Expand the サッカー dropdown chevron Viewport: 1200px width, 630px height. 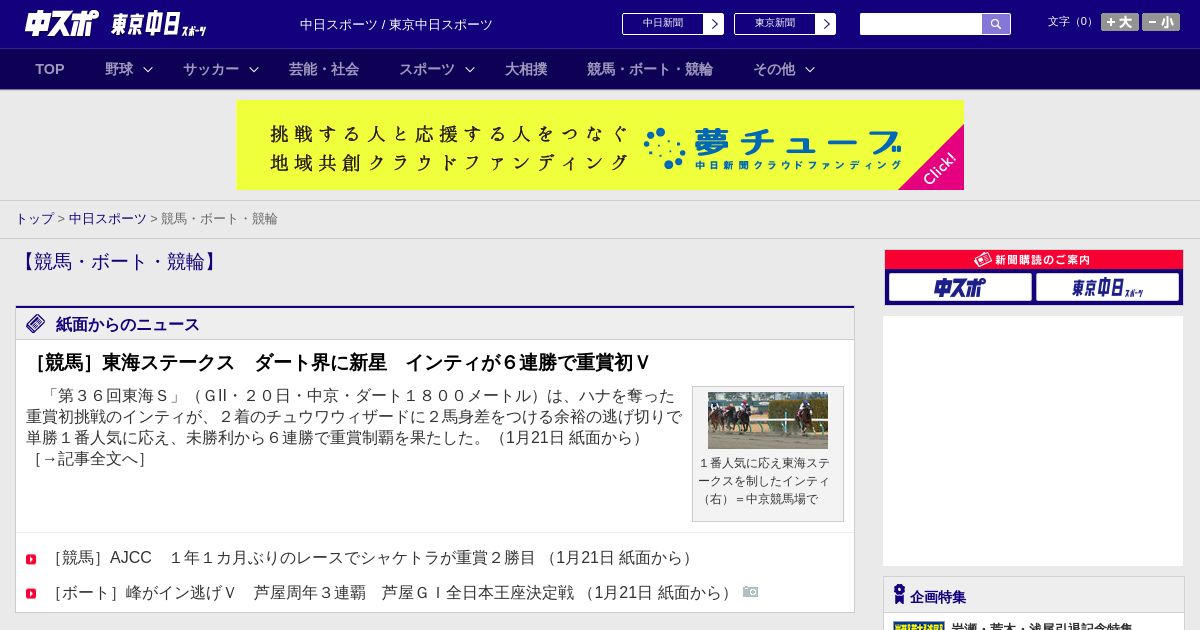pos(254,69)
